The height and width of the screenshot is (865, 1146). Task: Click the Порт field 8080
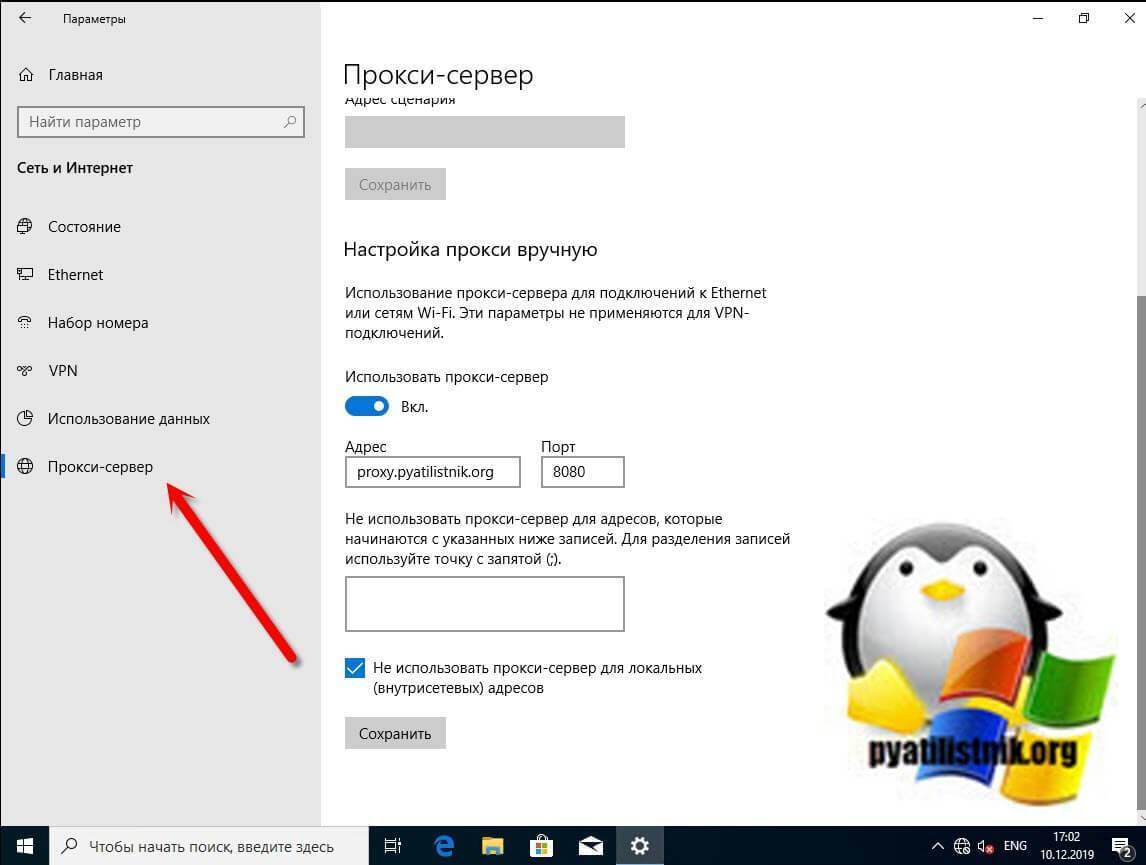[x=583, y=472]
